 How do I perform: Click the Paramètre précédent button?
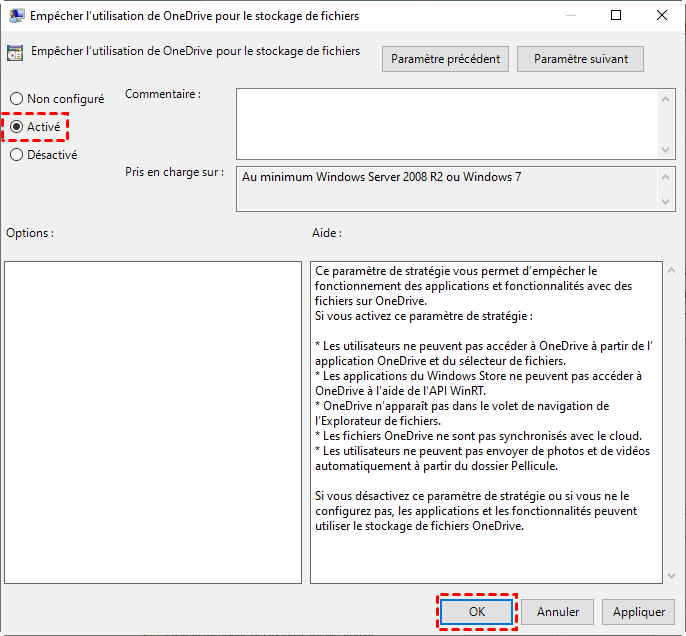(445, 59)
